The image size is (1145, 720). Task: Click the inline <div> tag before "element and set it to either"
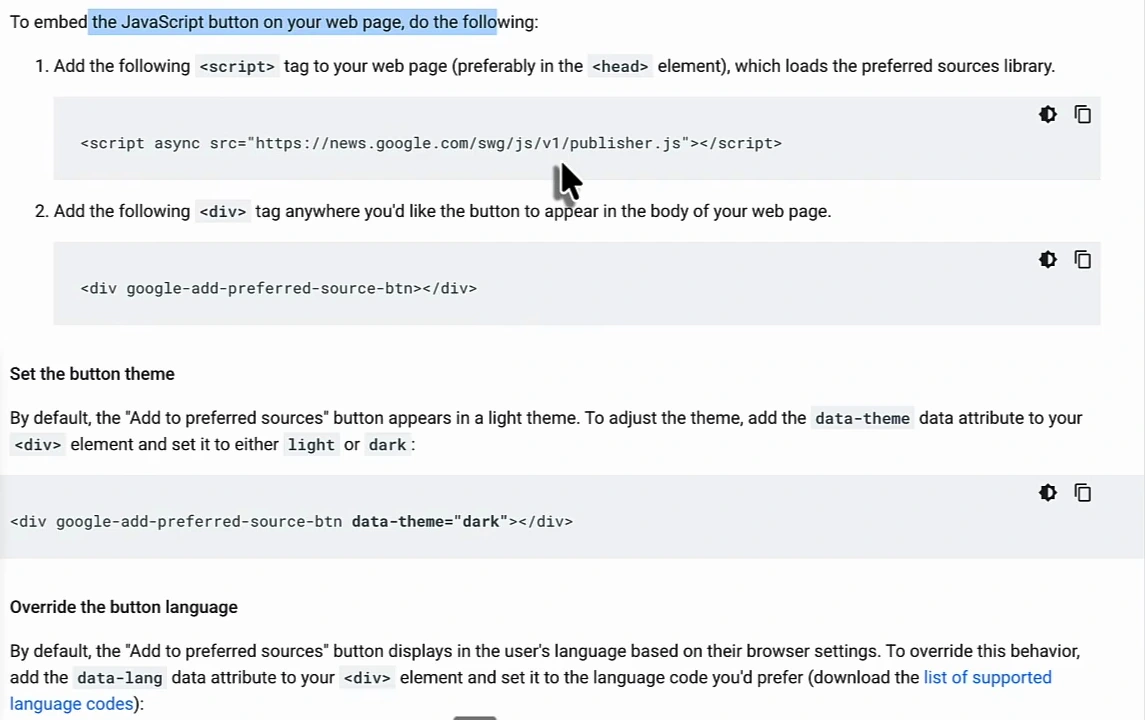click(x=38, y=445)
